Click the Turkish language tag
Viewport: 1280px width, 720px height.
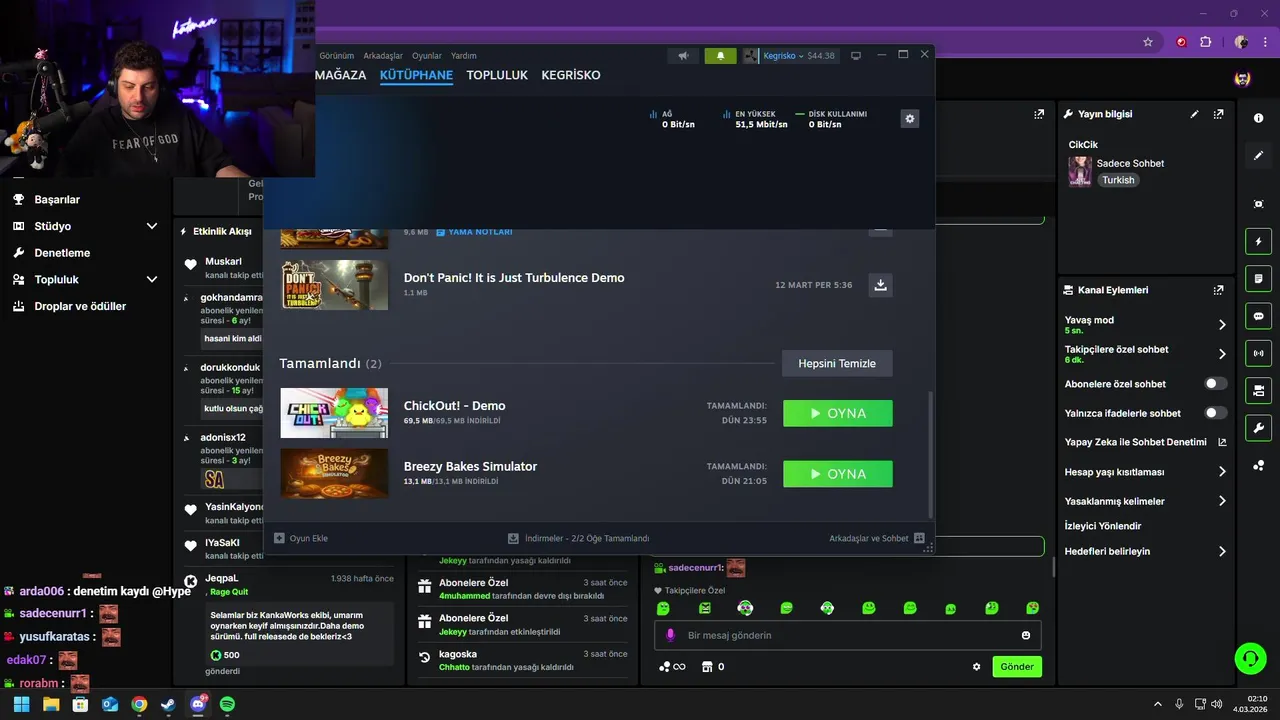[1118, 180]
